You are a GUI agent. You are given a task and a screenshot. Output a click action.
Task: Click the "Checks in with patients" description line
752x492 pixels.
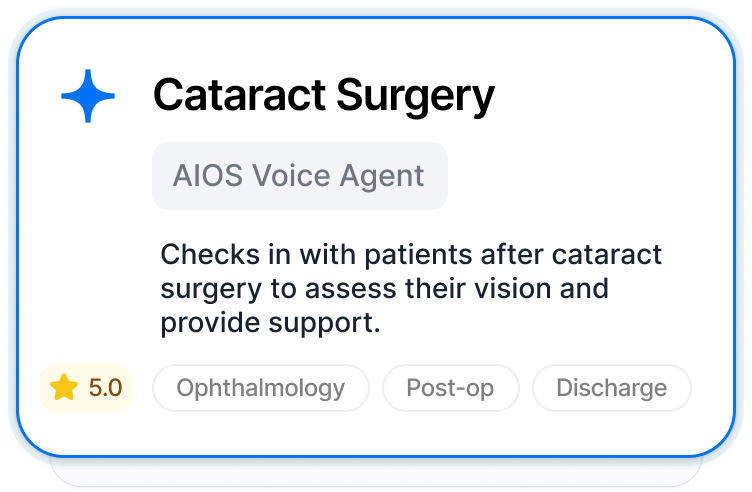tap(411, 254)
